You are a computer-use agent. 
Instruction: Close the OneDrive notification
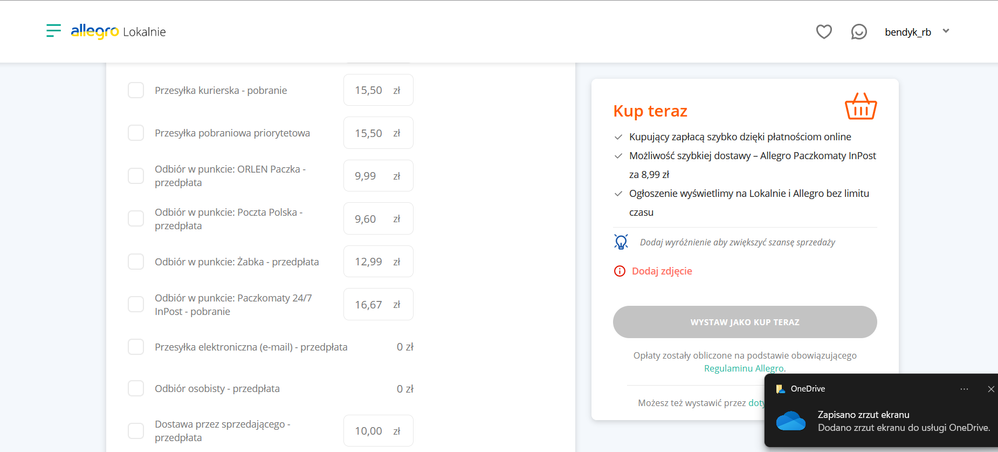[990, 388]
